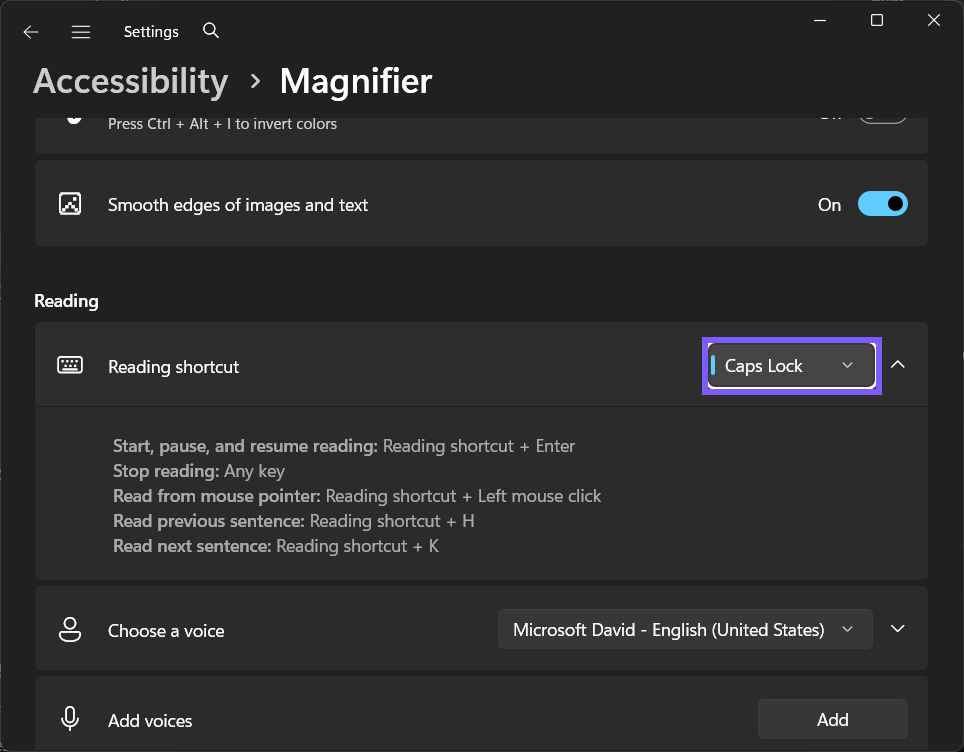Screen dimensions: 964x752
Task: Click the Choose a voice person icon
Action: 70,630
